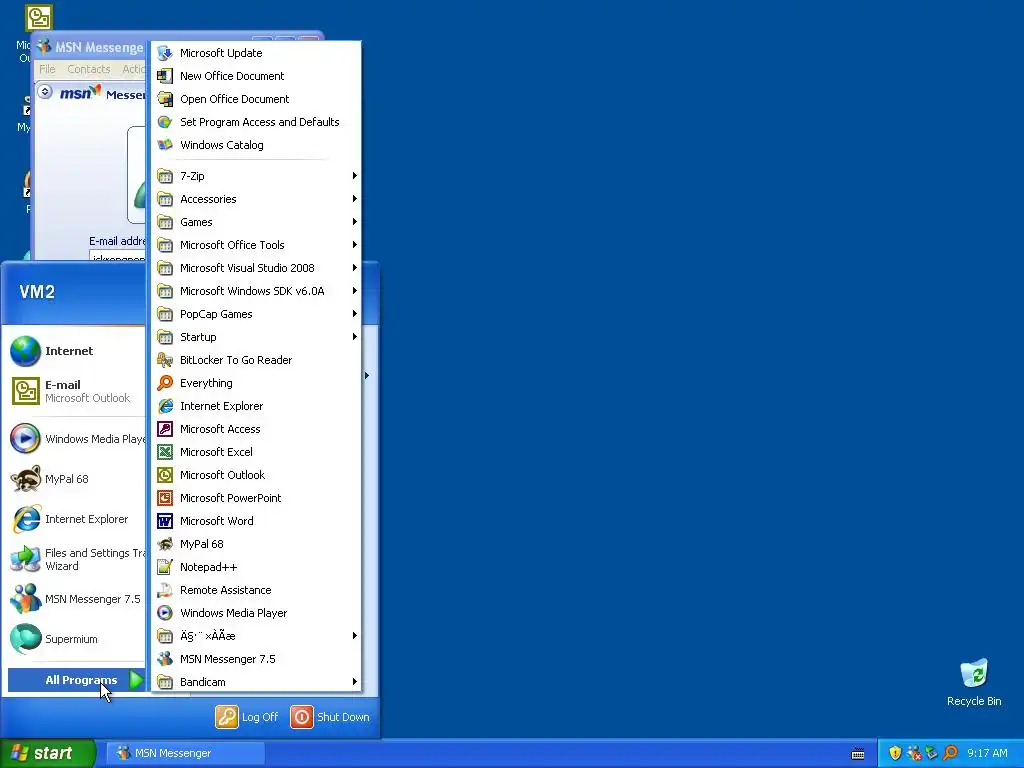Expand Microsoft Visual Studio 2008 folder

coord(256,268)
